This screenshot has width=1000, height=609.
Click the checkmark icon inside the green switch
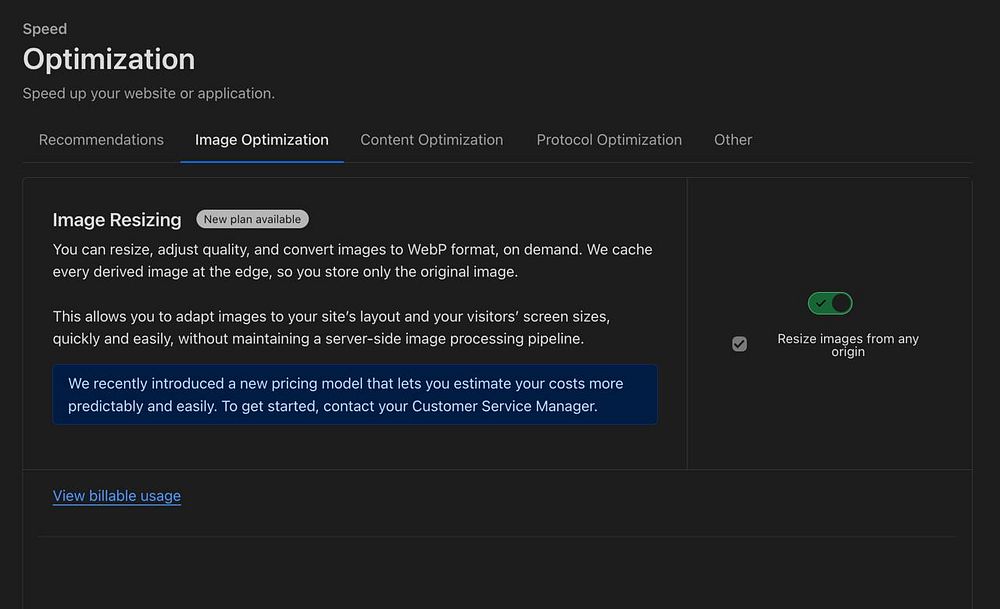[x=821, y=303]
